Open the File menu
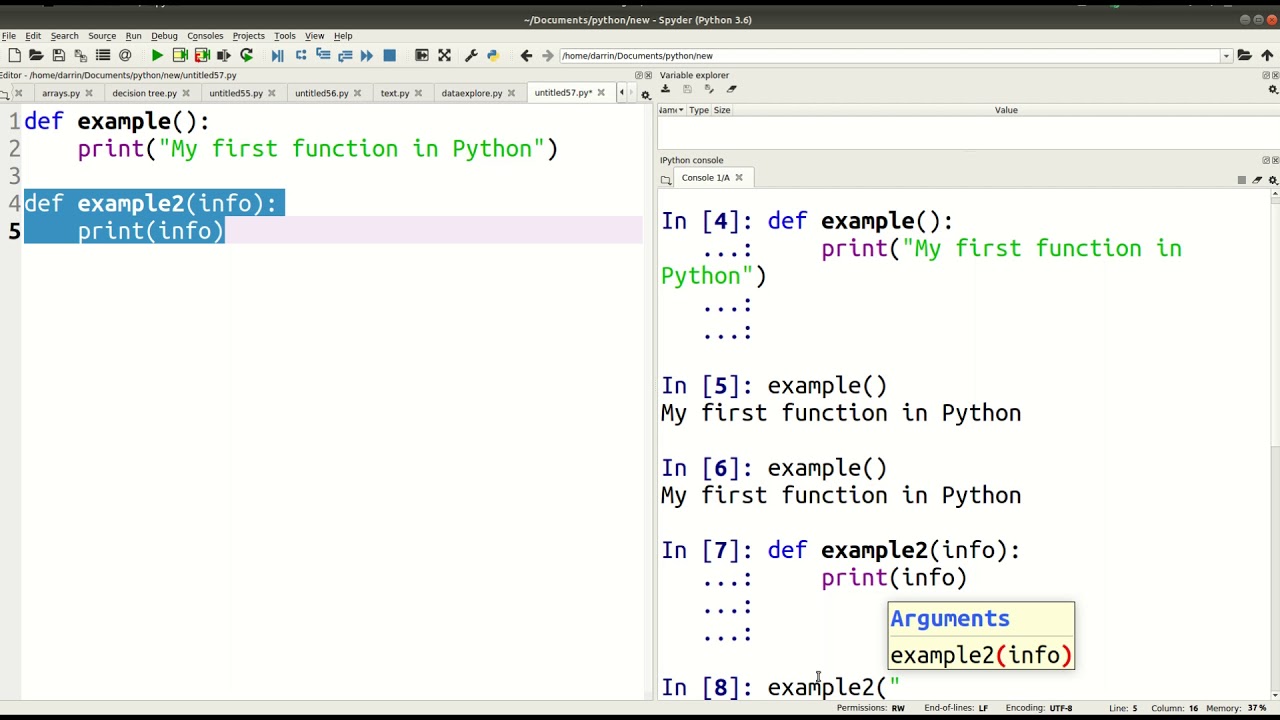Screen dimensions: 1280x720 coord(9,36)
